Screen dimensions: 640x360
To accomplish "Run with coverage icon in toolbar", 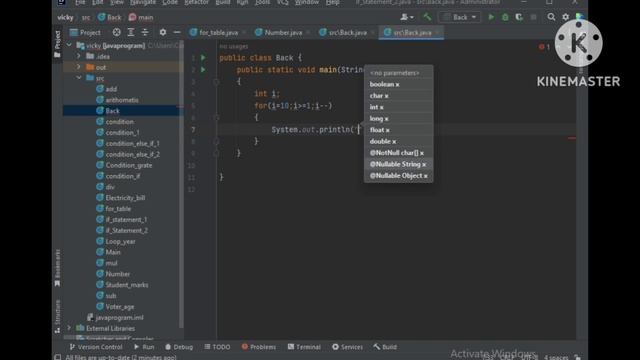I will pyautogui.click(x=519, y=17).
